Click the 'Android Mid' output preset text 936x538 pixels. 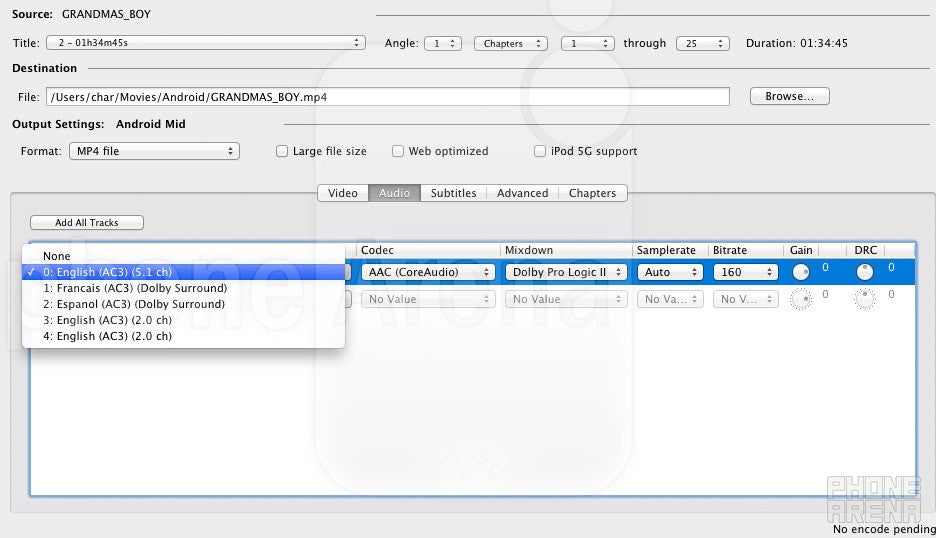click(150, 124)
